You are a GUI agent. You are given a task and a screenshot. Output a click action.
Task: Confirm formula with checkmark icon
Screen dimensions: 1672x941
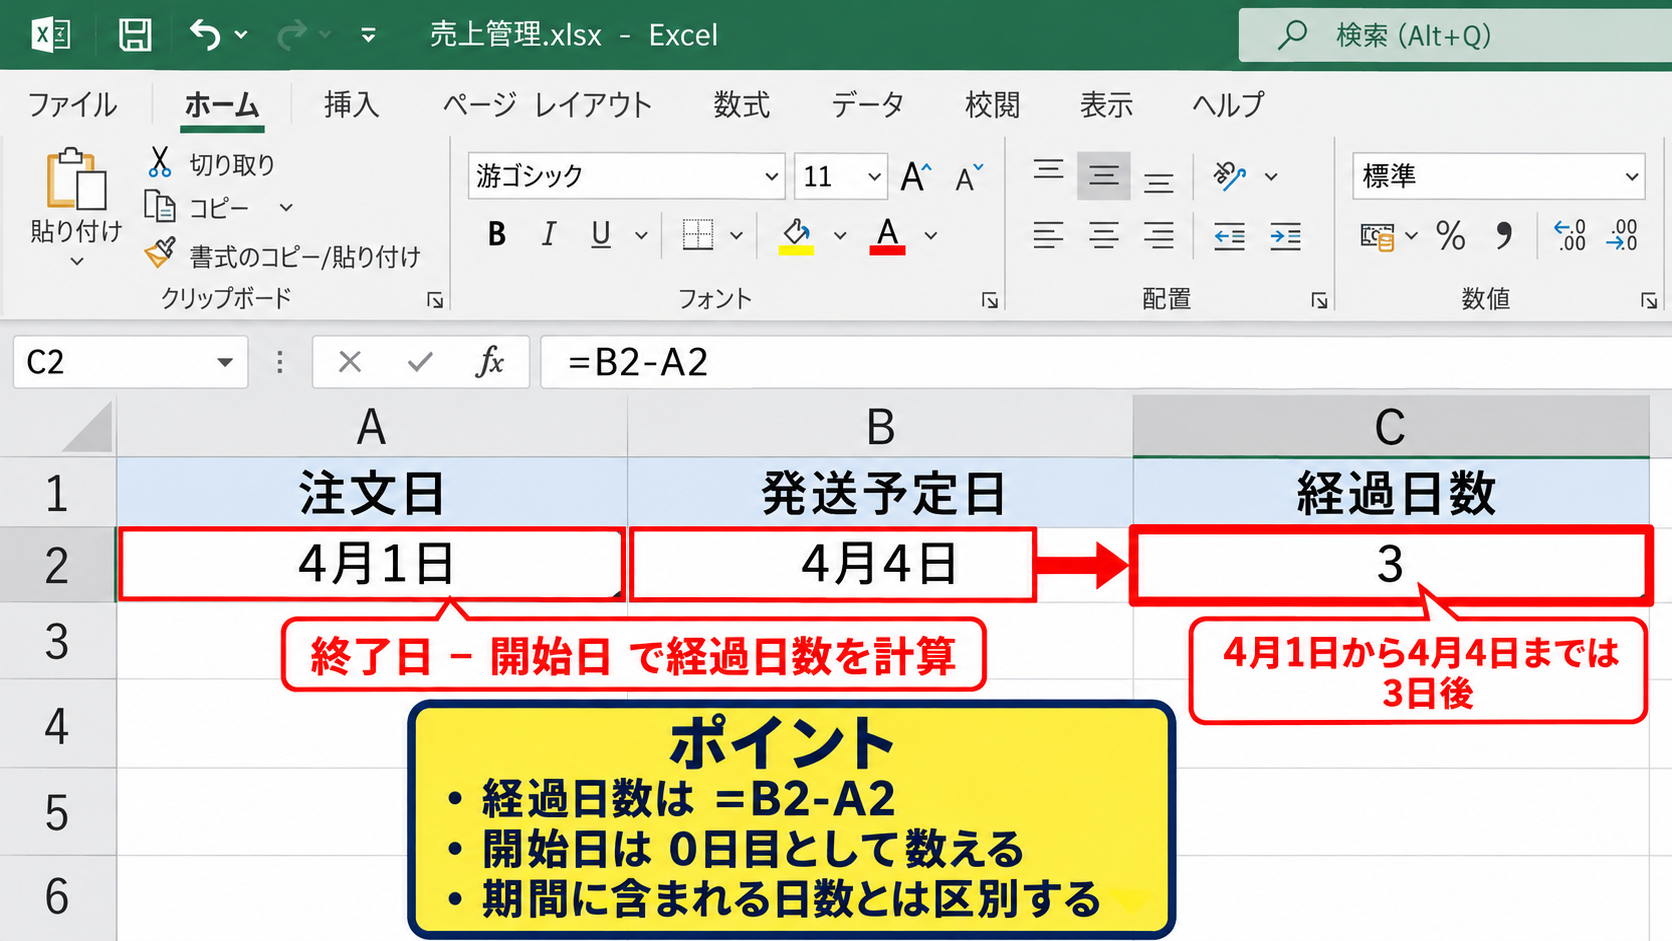[x=420, y=361]
